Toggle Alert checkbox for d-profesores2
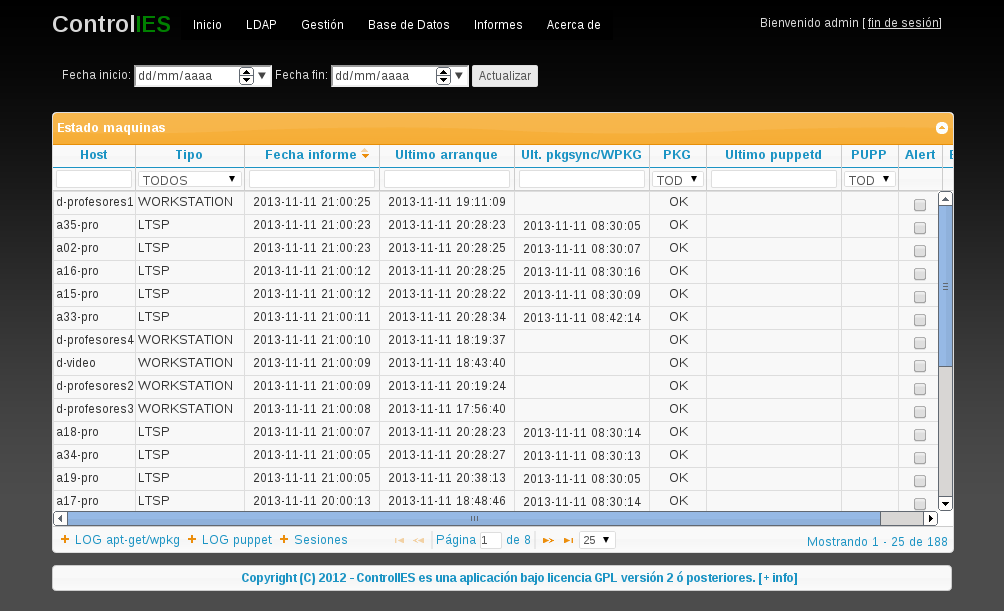This screenshot has height=611, width=1004. coord(920,389)
